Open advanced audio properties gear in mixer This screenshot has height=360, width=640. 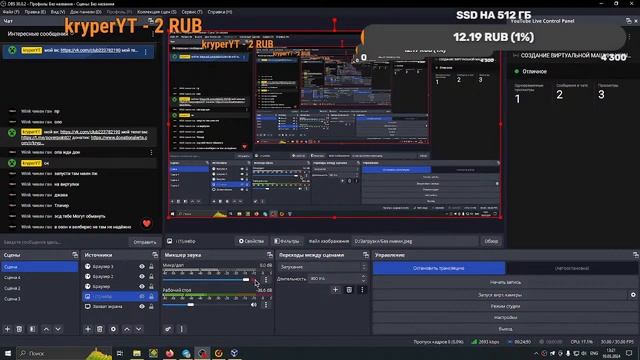point(168,329)
